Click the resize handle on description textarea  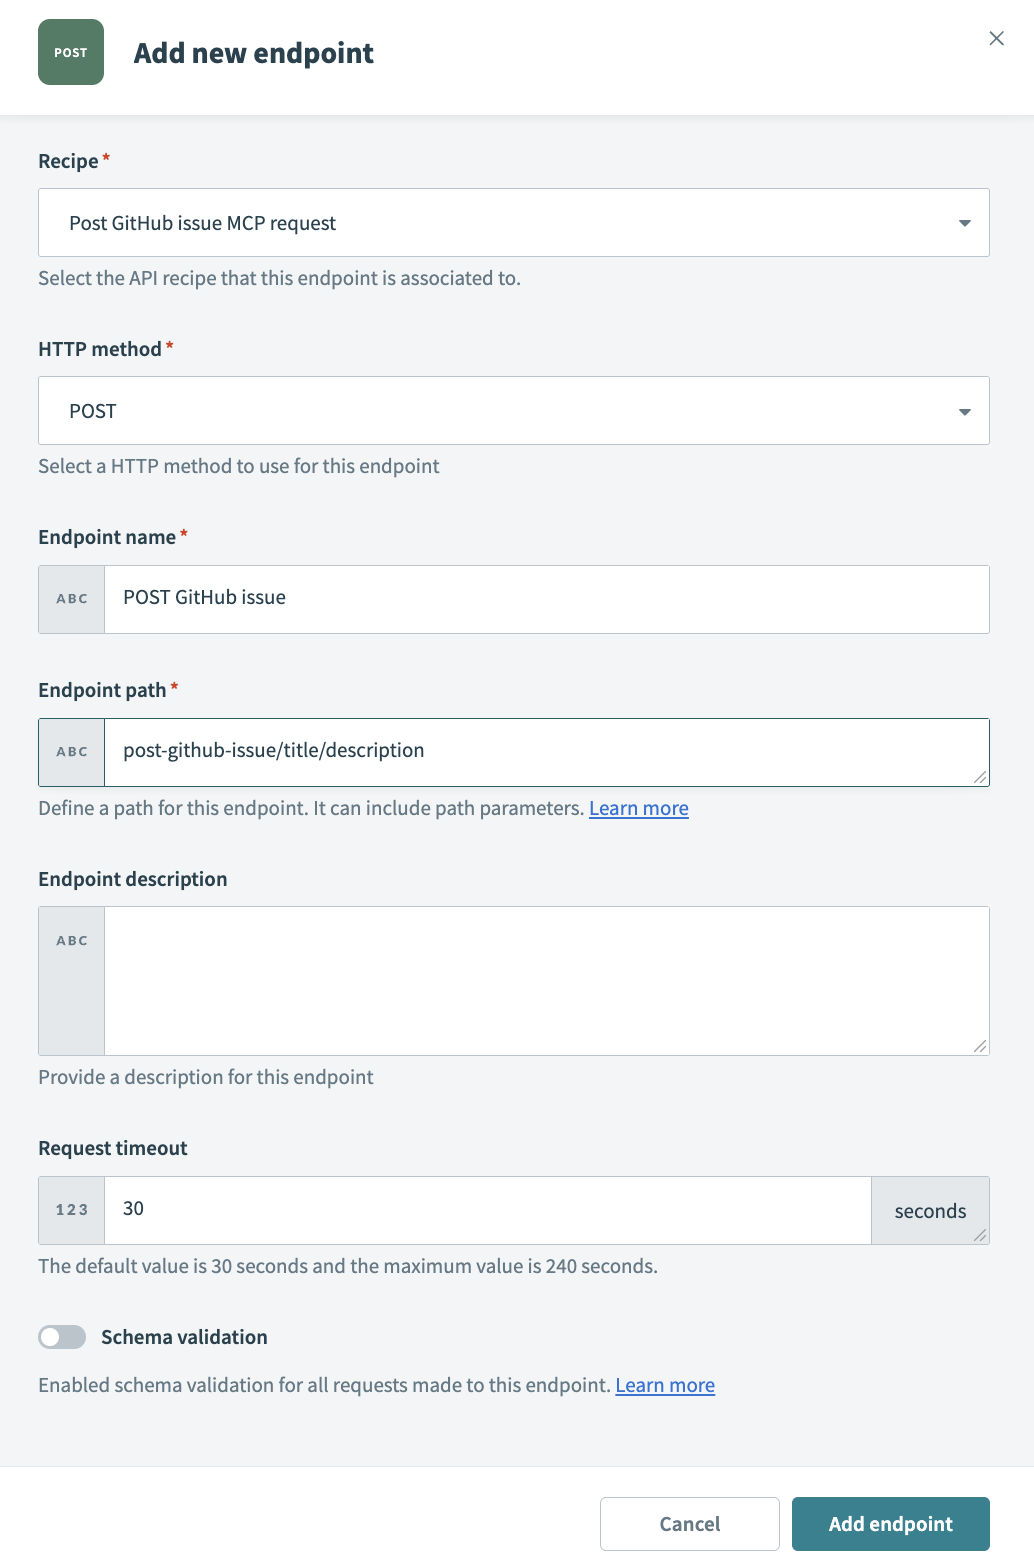pos(981,1047)
